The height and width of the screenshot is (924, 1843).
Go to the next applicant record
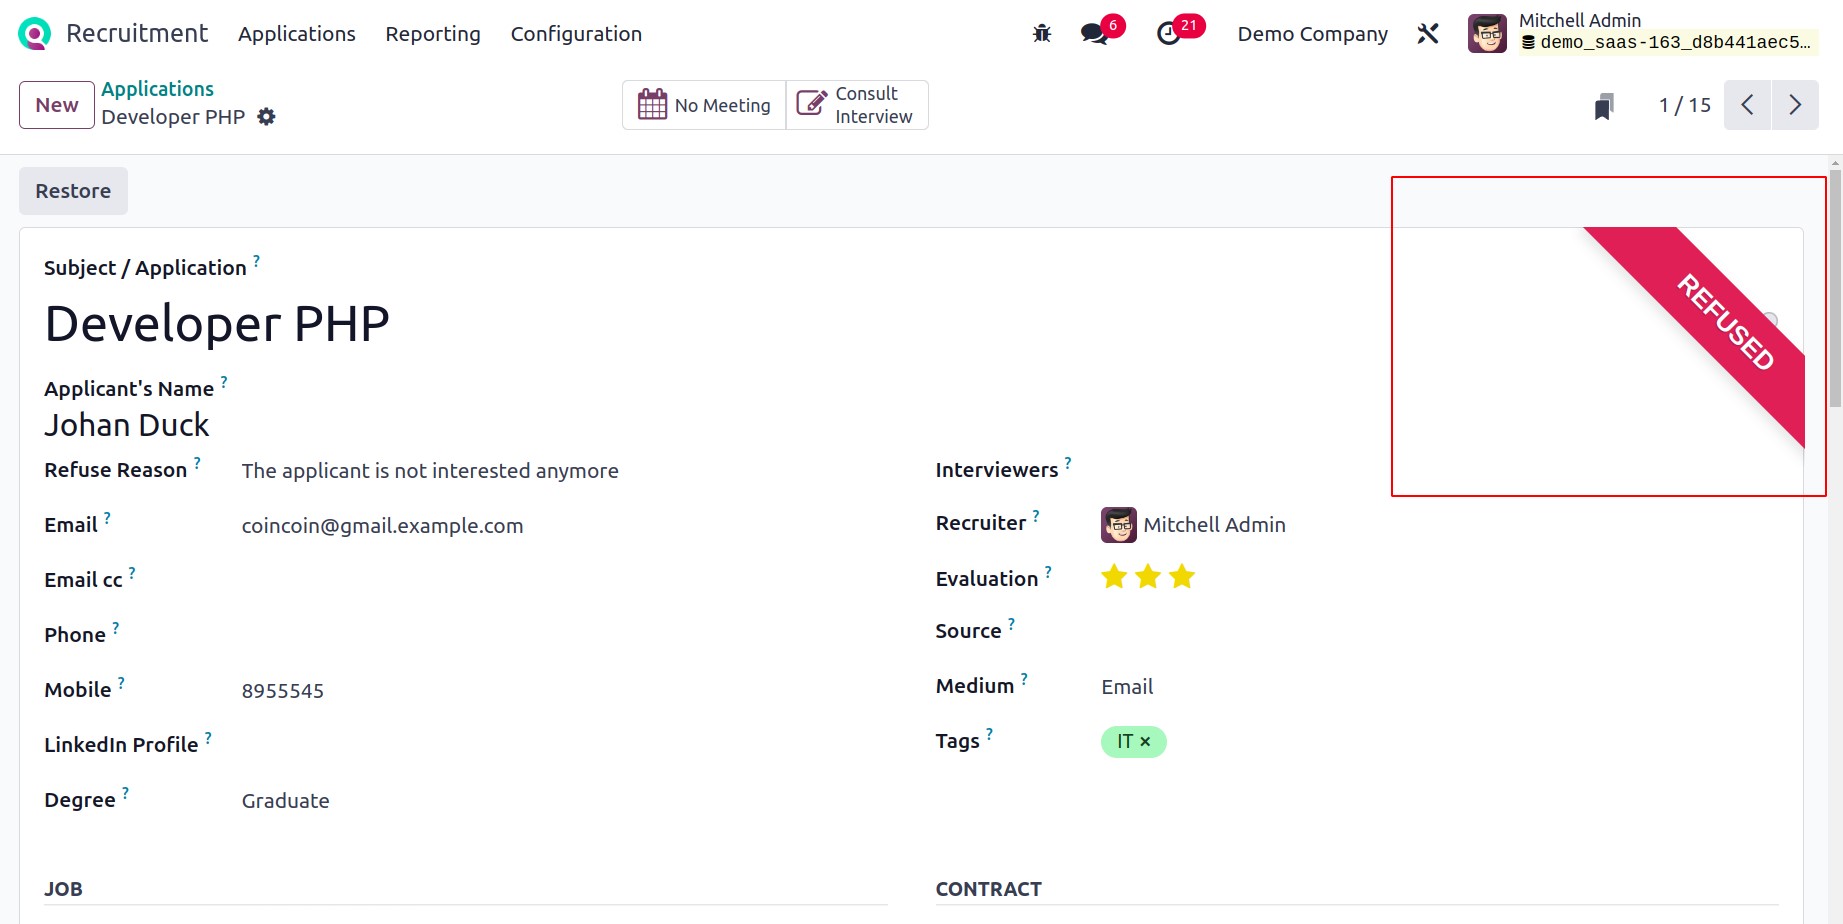1795,105
